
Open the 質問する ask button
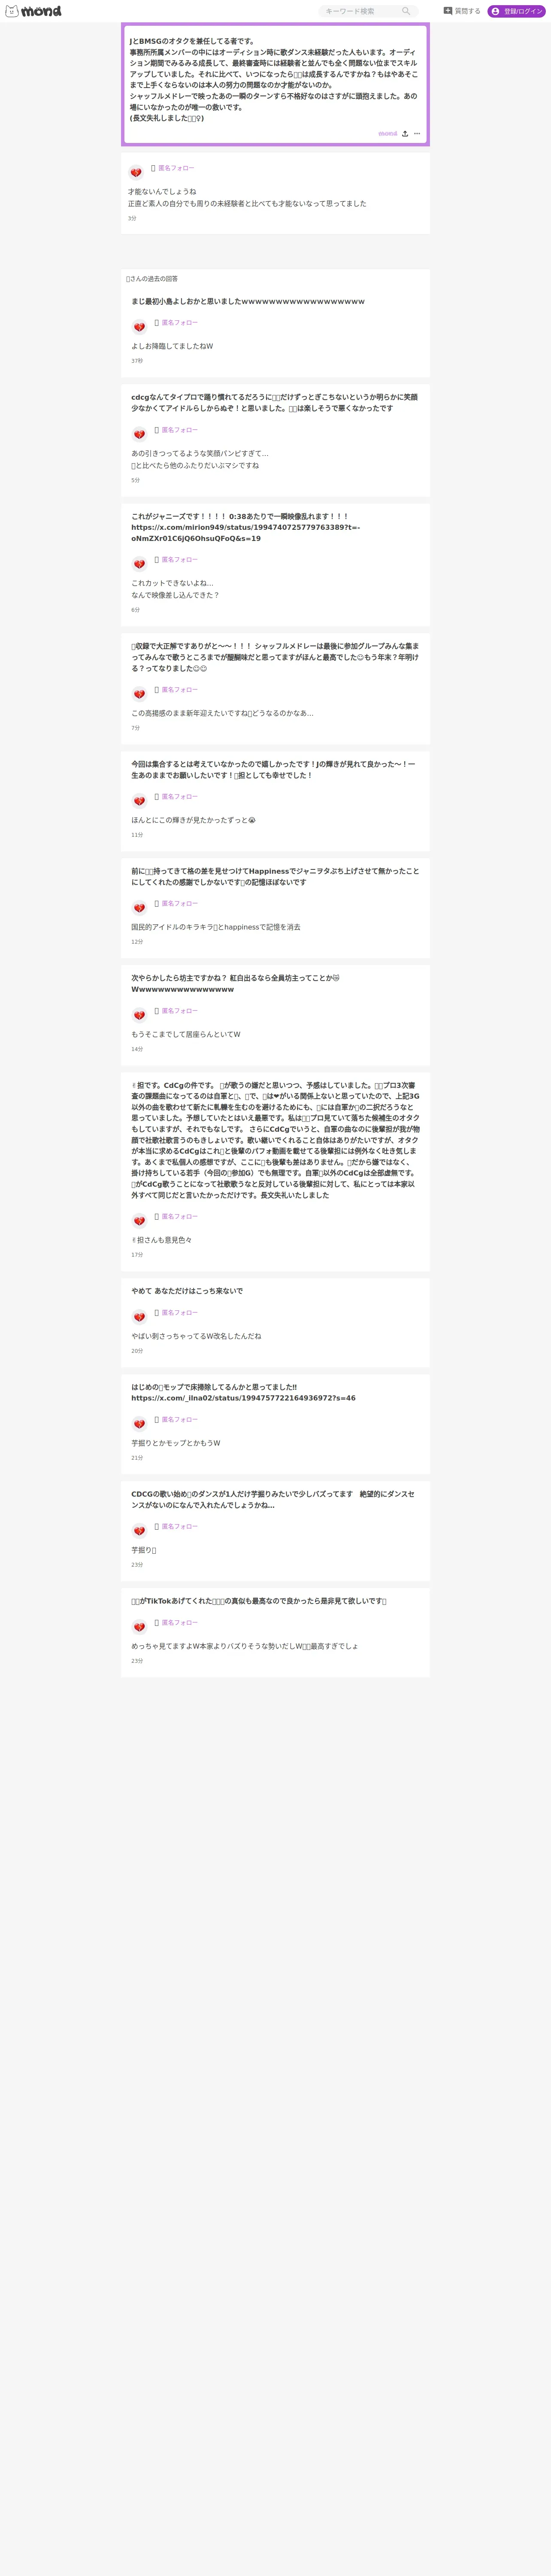462,11
